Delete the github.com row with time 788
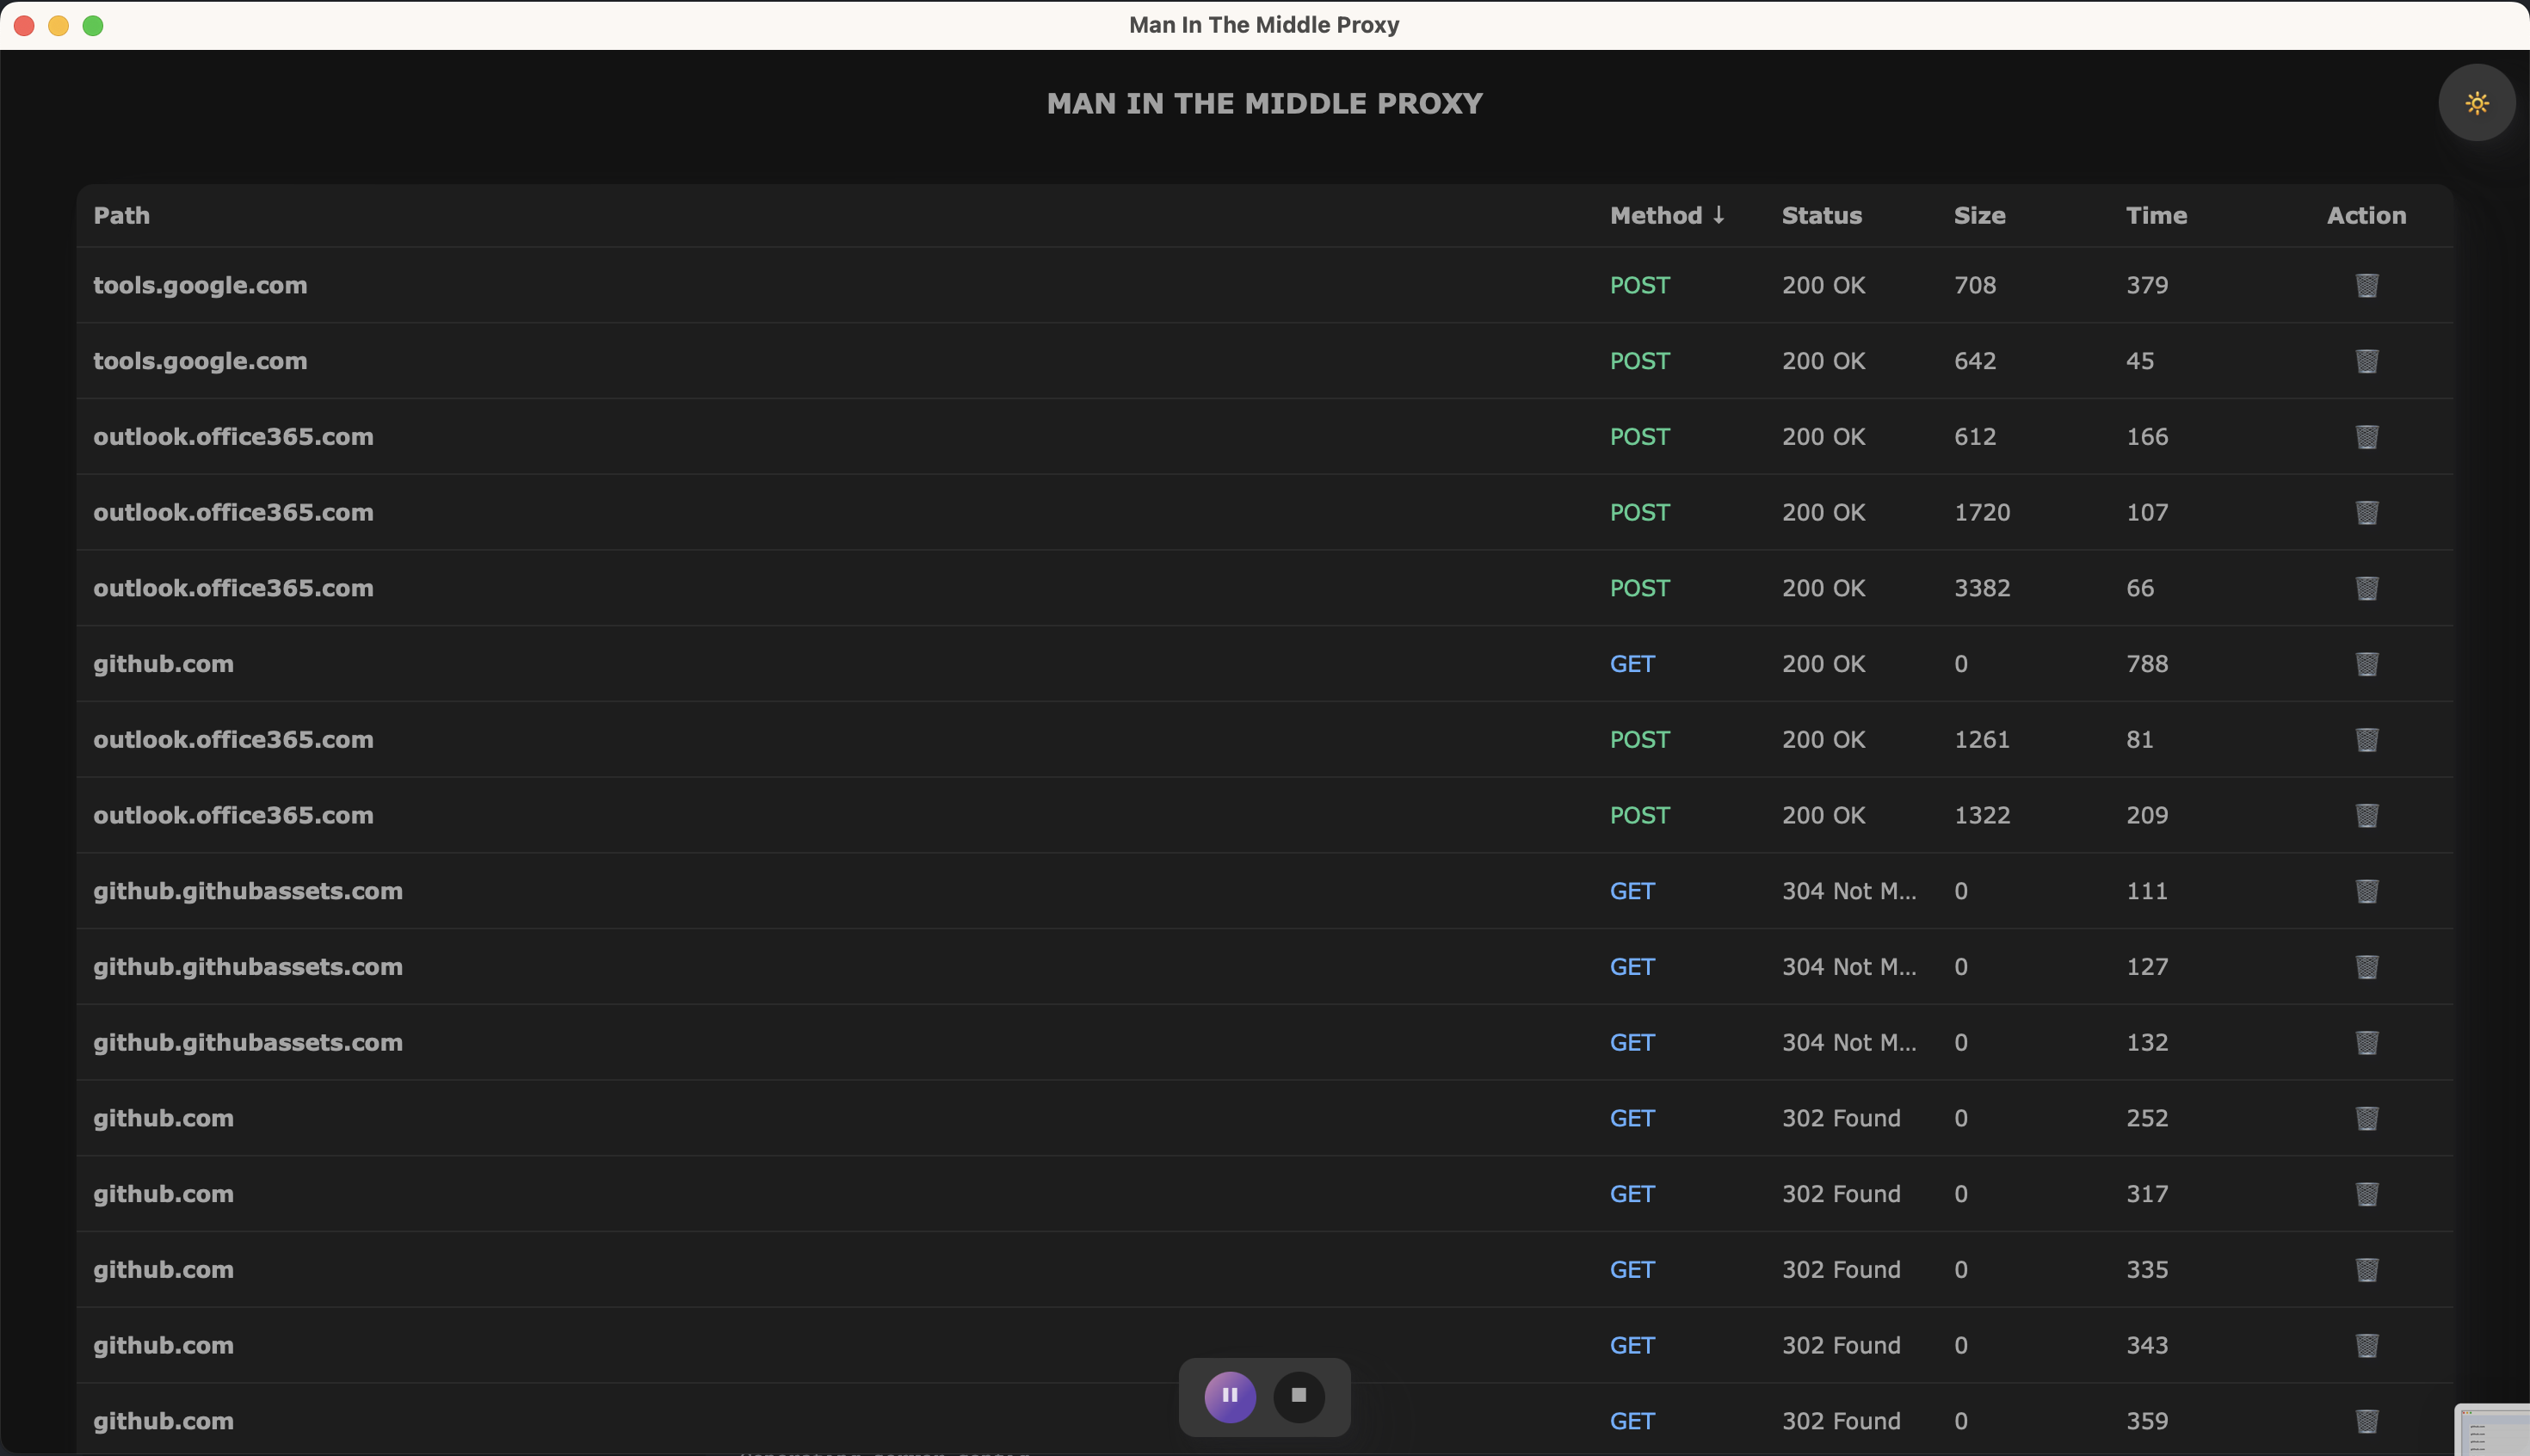Screen dimensions: 2530x1456 (x=2366, y=664)
